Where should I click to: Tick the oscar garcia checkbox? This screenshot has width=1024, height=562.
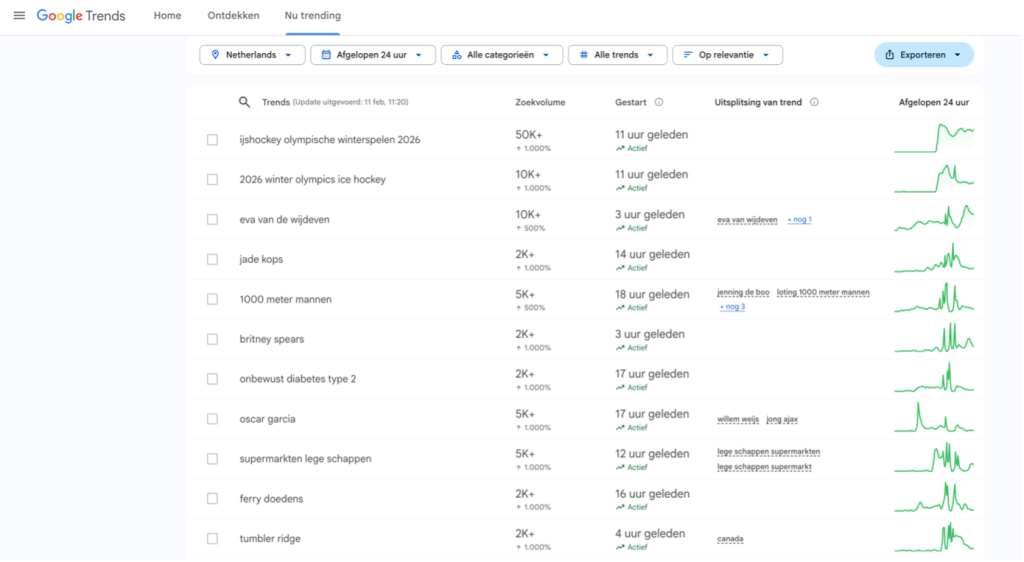[x=212, y=419]
